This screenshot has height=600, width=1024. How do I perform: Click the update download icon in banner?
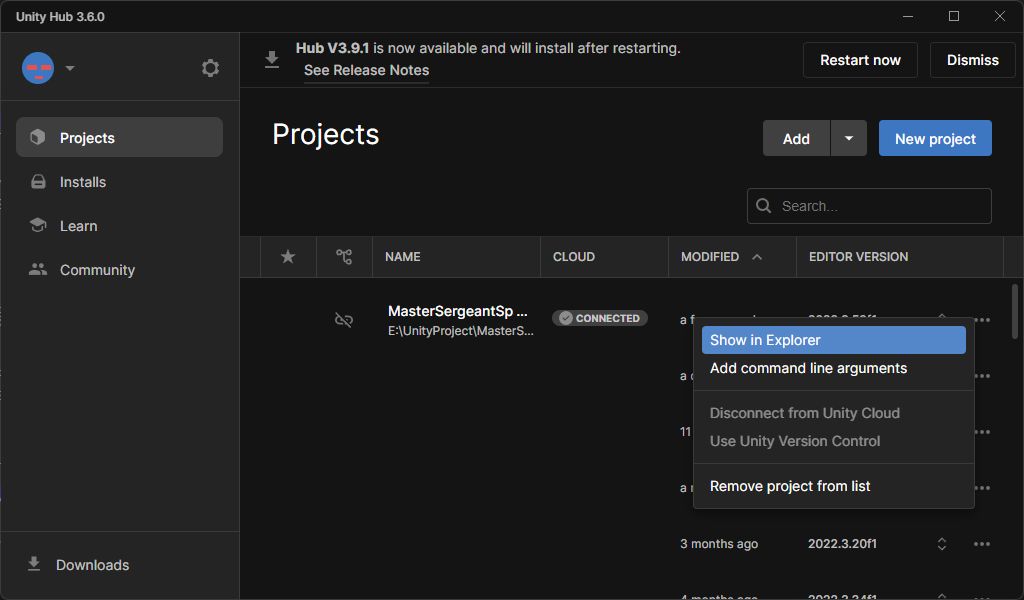click(x=272, y=59)
